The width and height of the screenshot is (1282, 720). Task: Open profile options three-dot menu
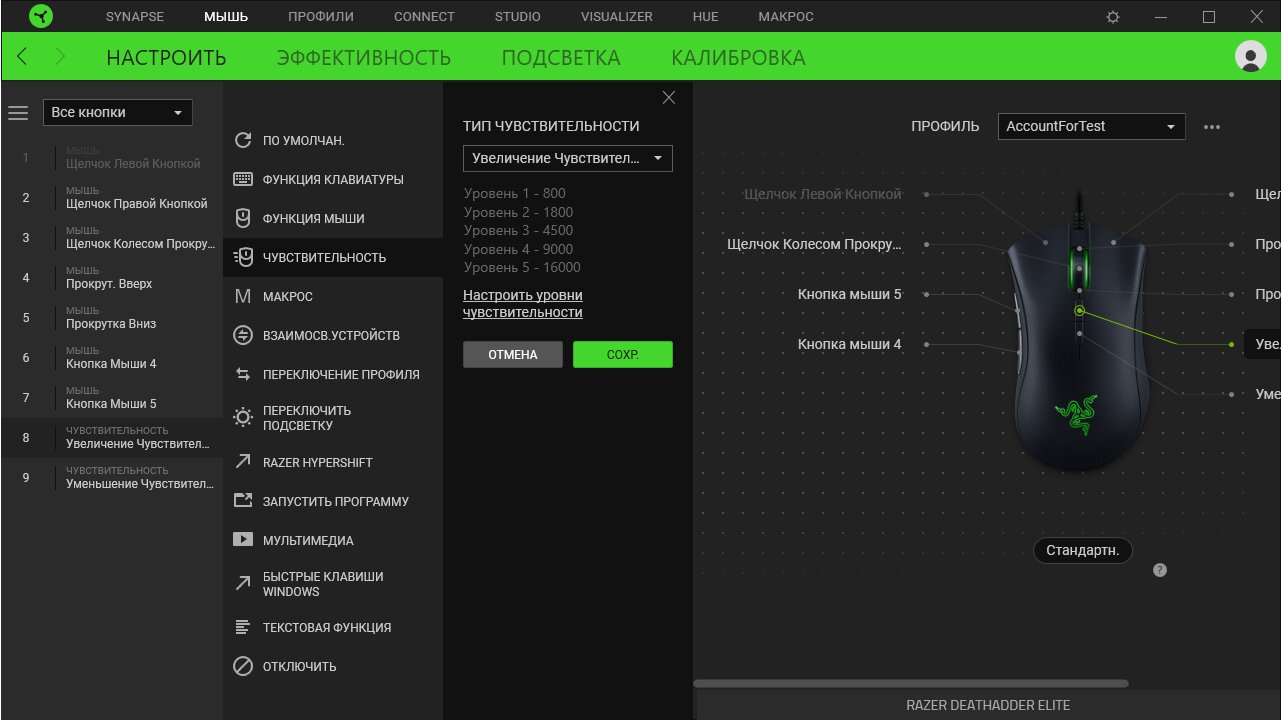(x=1212, y=127)
